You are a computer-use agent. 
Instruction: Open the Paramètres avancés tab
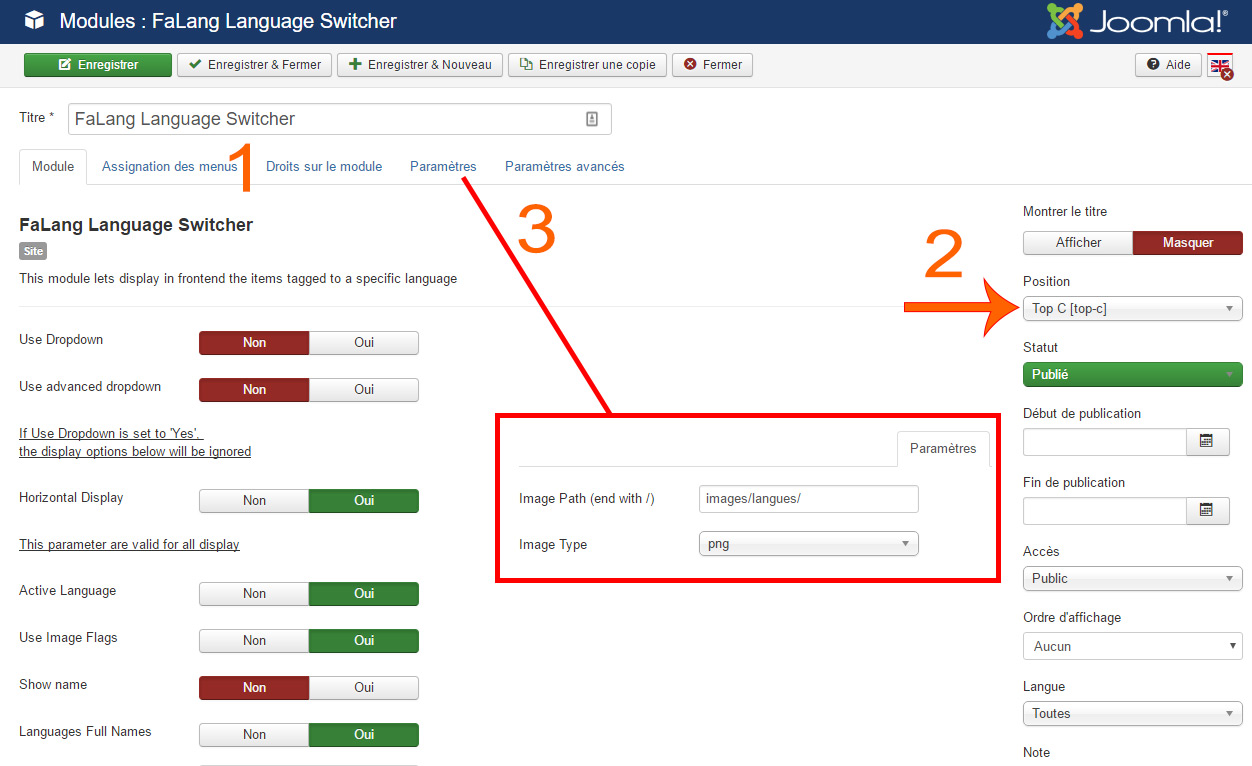(x=564, y=167)
